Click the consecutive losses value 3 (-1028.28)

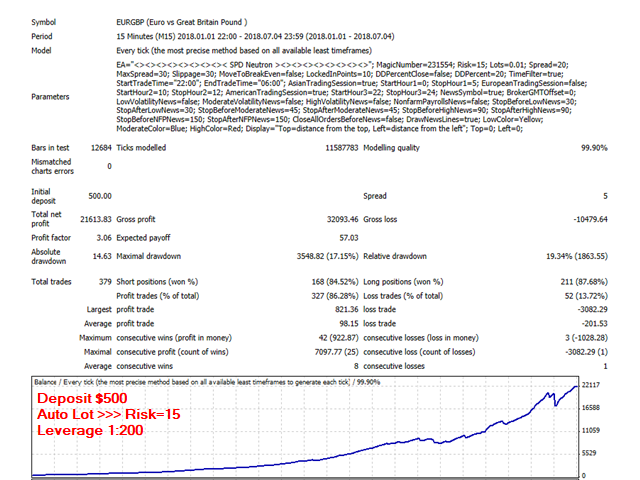coord(586,338)
